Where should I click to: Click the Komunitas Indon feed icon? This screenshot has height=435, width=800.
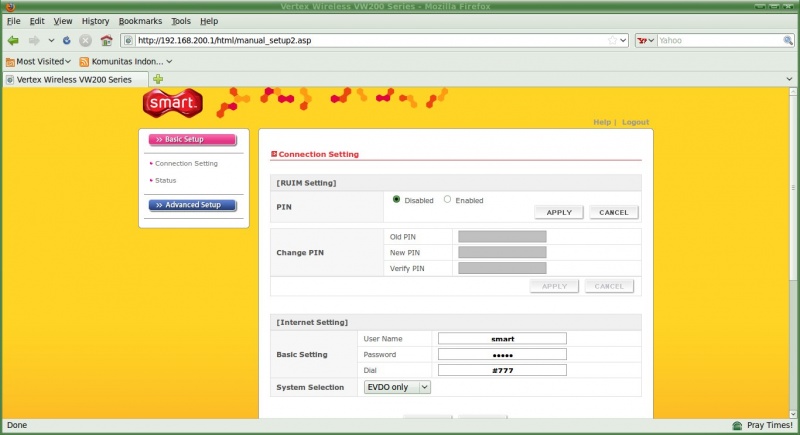[85, 61]
